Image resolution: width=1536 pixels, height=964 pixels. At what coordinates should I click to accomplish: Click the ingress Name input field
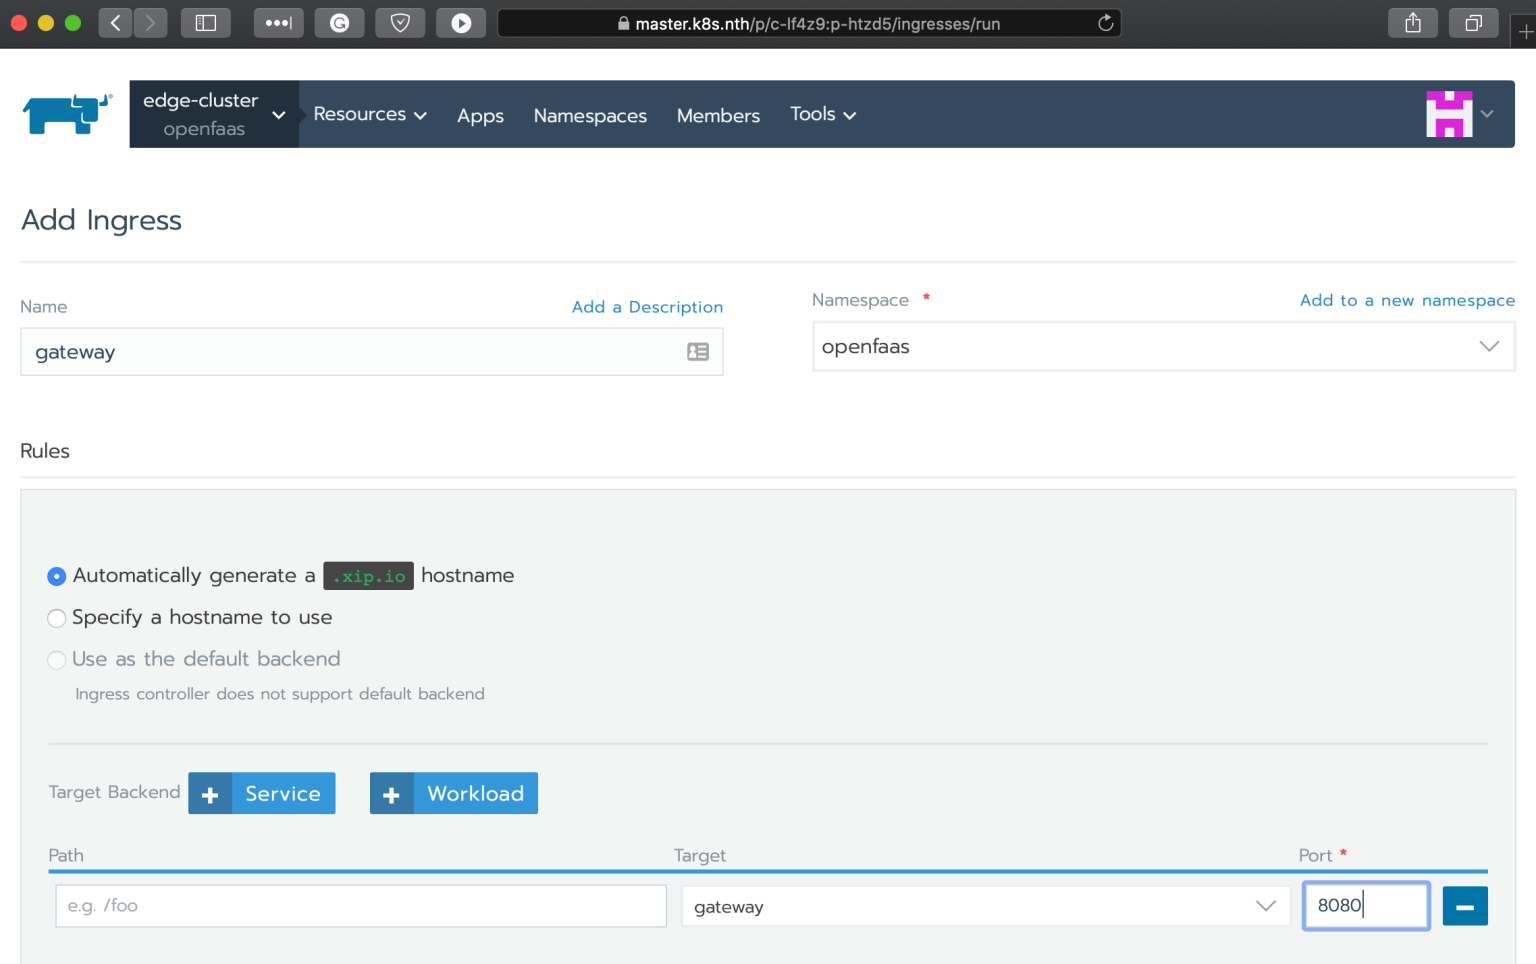coord(372,352)
